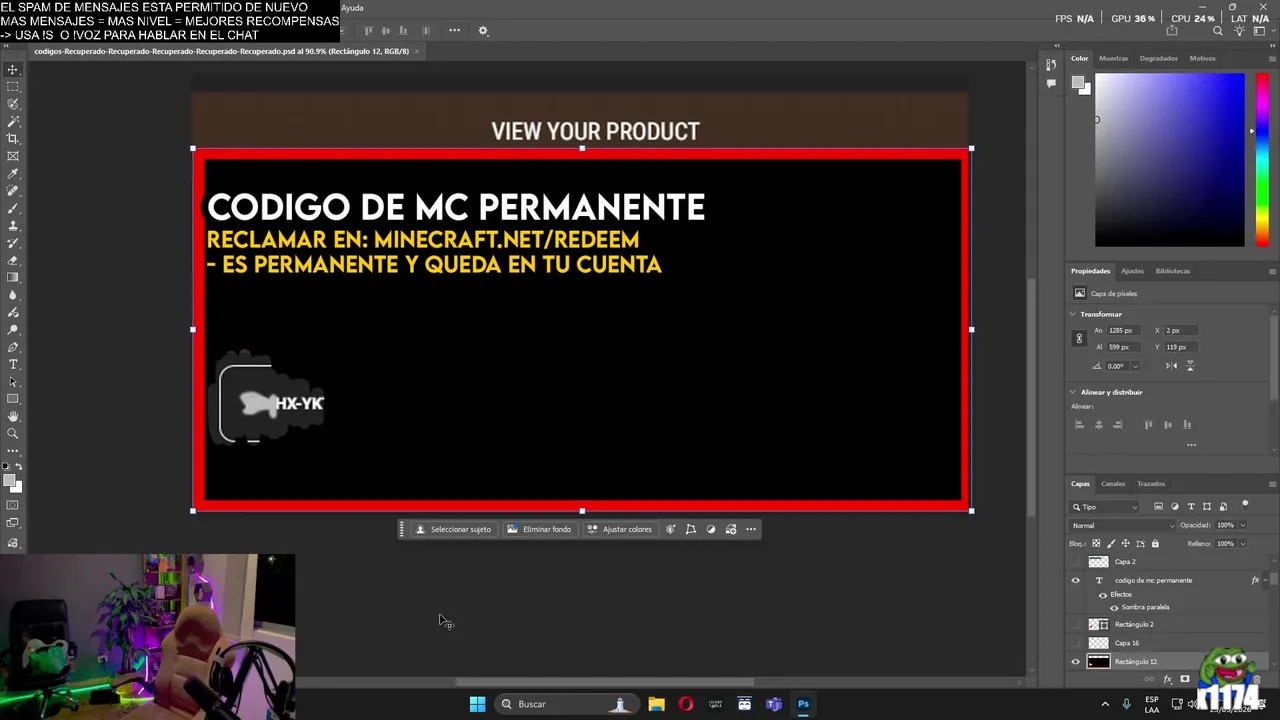Select the Horizontal Type tool
The width and height of the screenshot is (1280, 720).
tap(13, 364)
